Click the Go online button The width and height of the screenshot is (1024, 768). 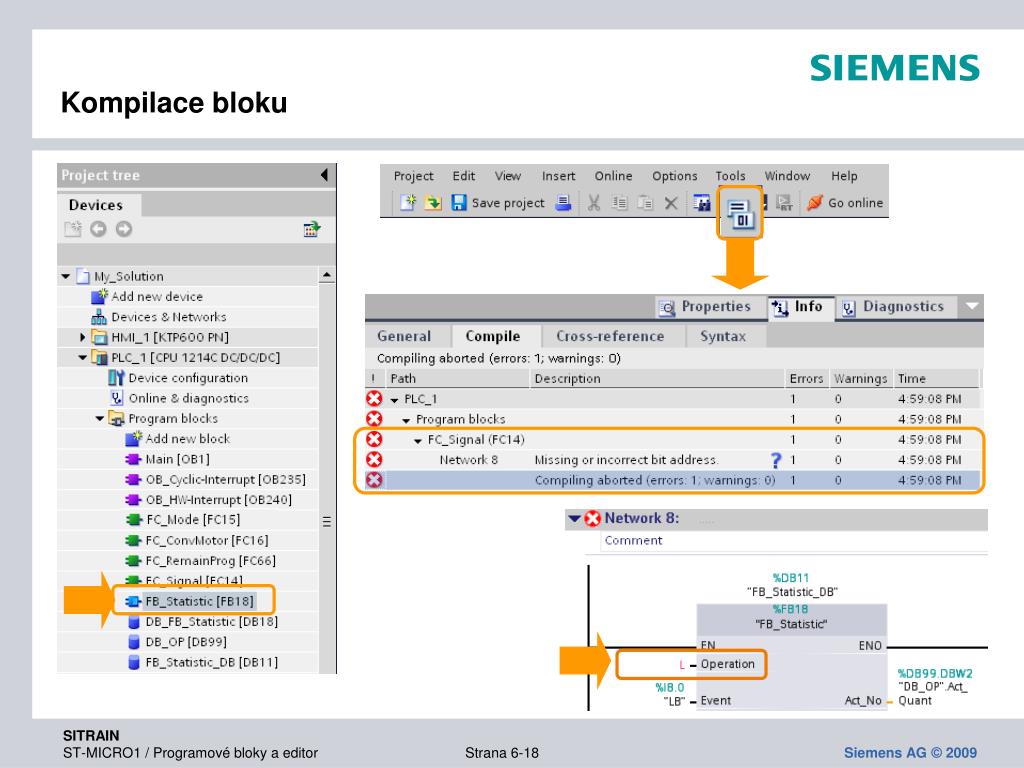(845, 203)
